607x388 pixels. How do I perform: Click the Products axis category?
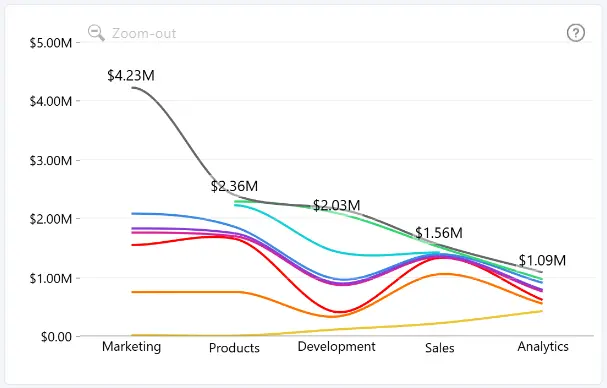pyautogui.click(x=234, y=348)
